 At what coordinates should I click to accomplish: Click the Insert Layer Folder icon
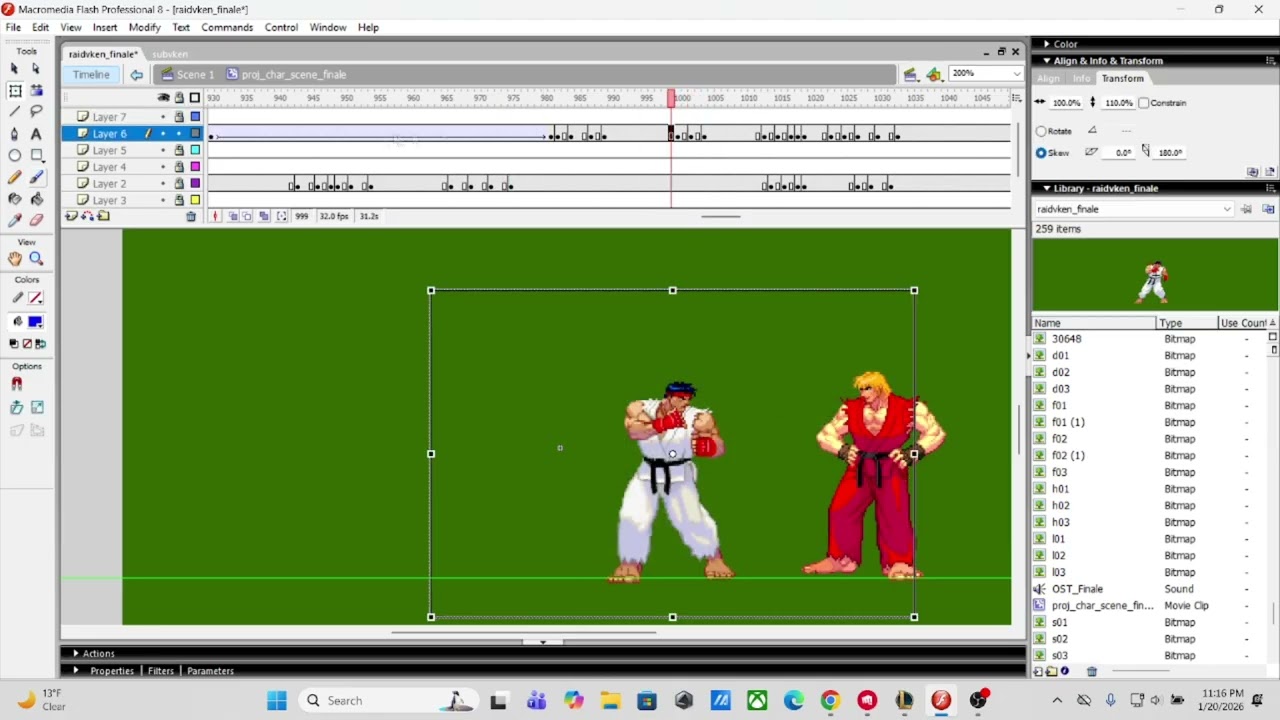[104, 216]
